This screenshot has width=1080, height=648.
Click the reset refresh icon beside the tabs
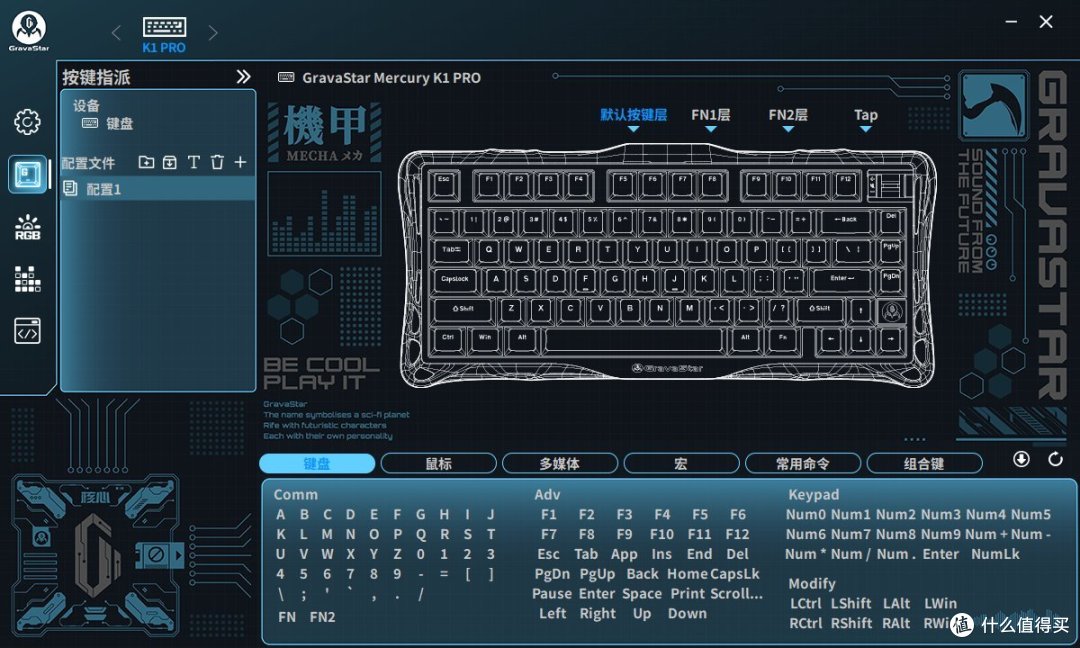coord(1055,459)
